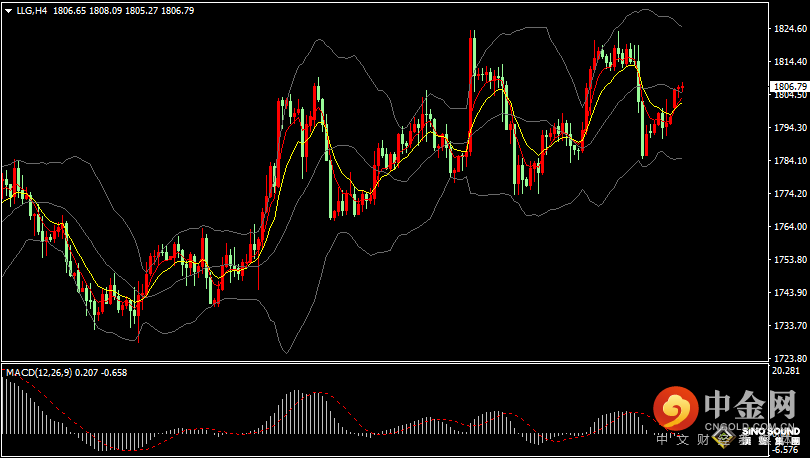Click the orange swirl logo icon

point(676,408)
